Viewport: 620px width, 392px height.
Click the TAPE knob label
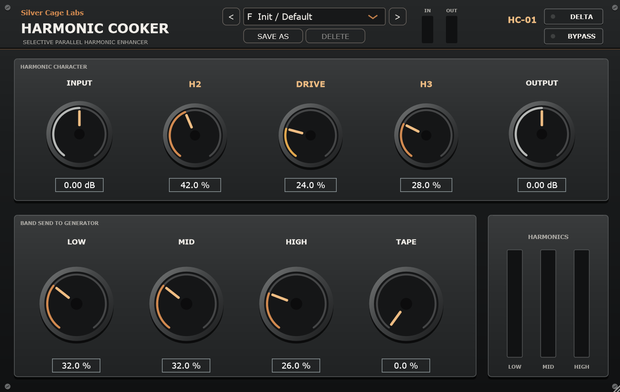coord(406,242)
